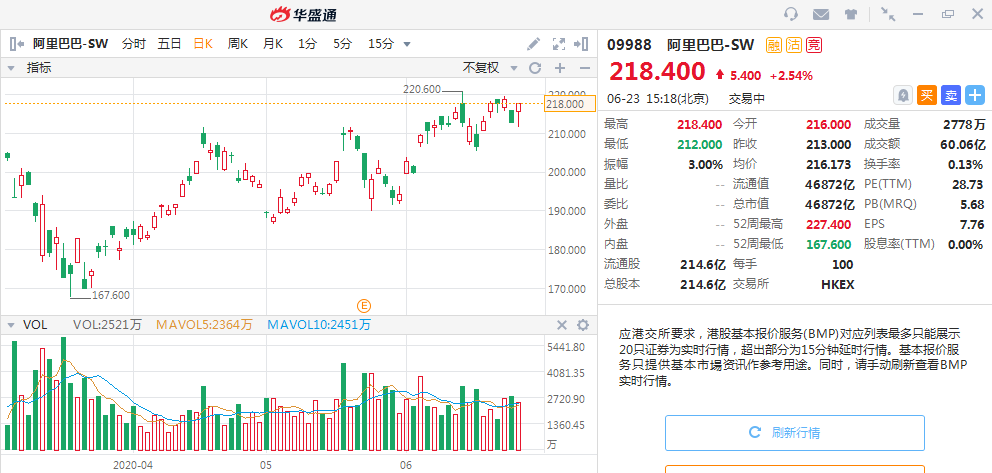Click the orange E earnings marker

click(x=364, y=306)
